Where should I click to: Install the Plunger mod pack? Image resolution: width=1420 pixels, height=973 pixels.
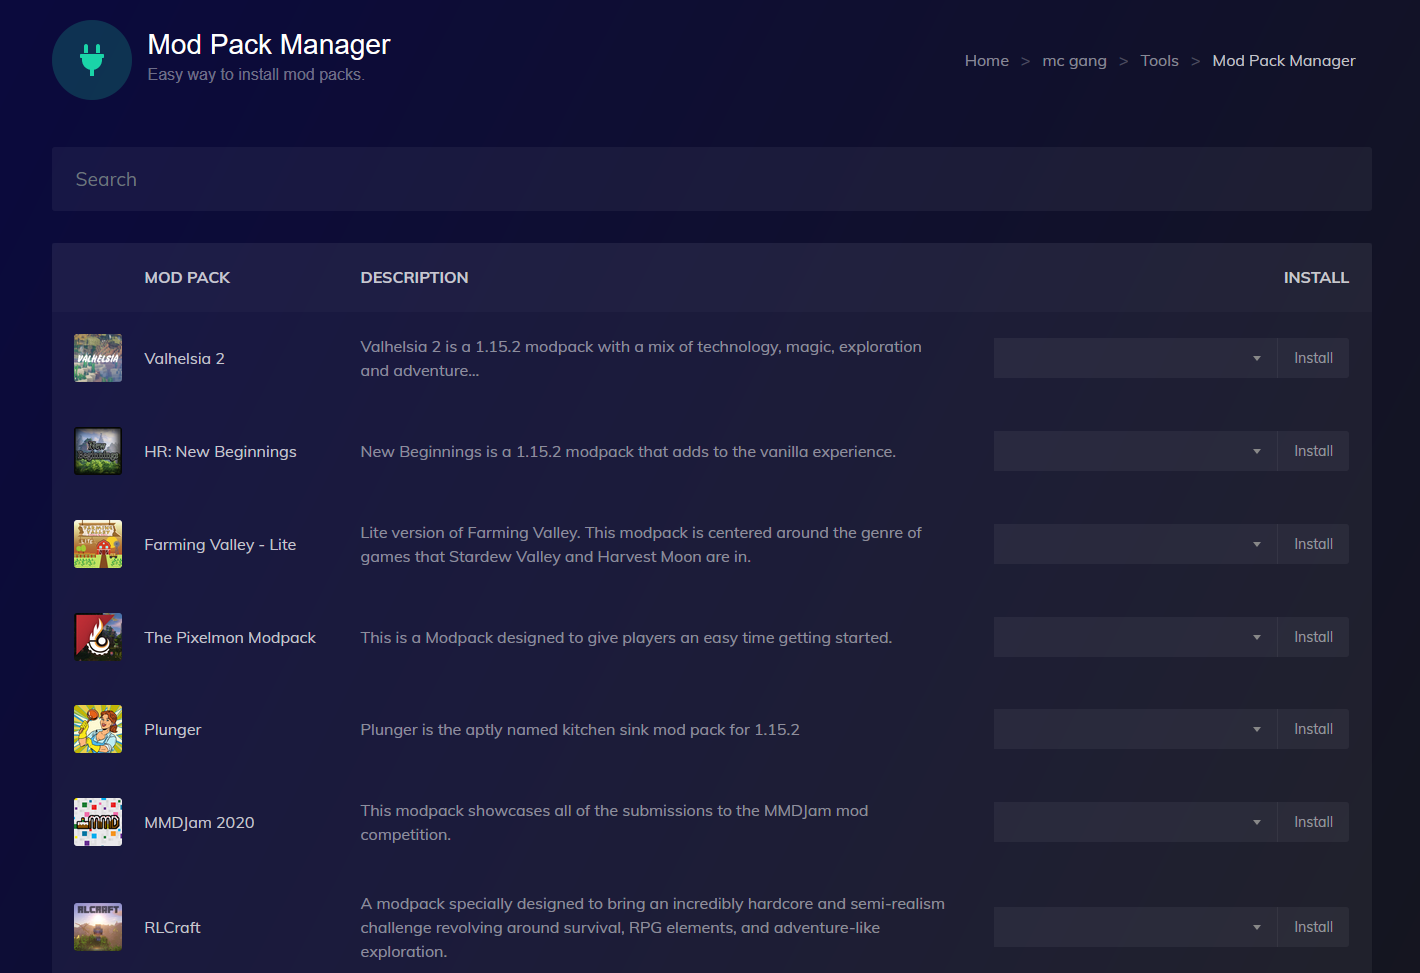[x=1313, y=729]
